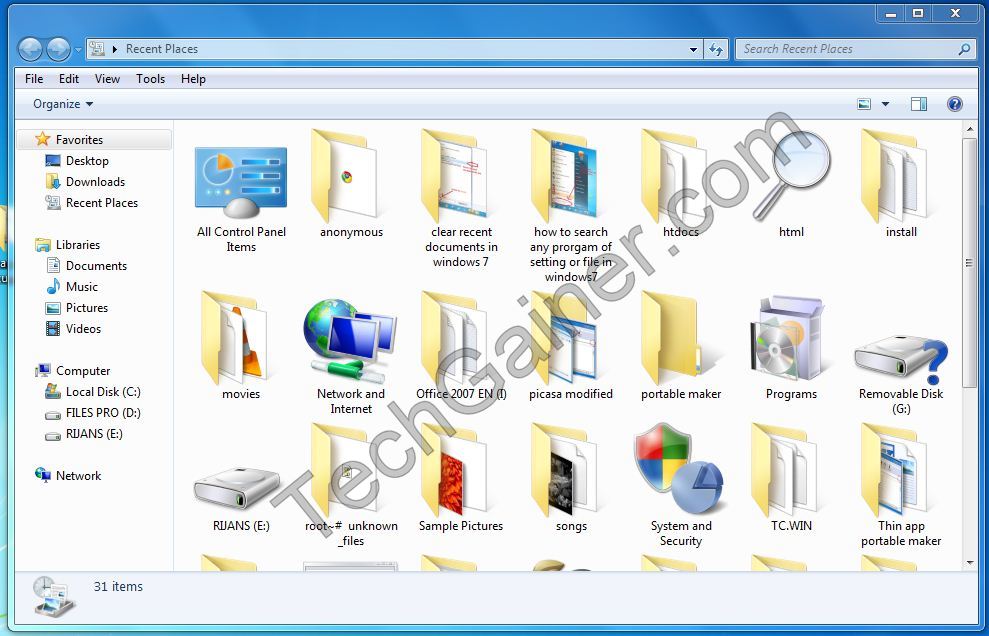Open the Network and Internet icon
989x636 pixels.
point(349,340)
